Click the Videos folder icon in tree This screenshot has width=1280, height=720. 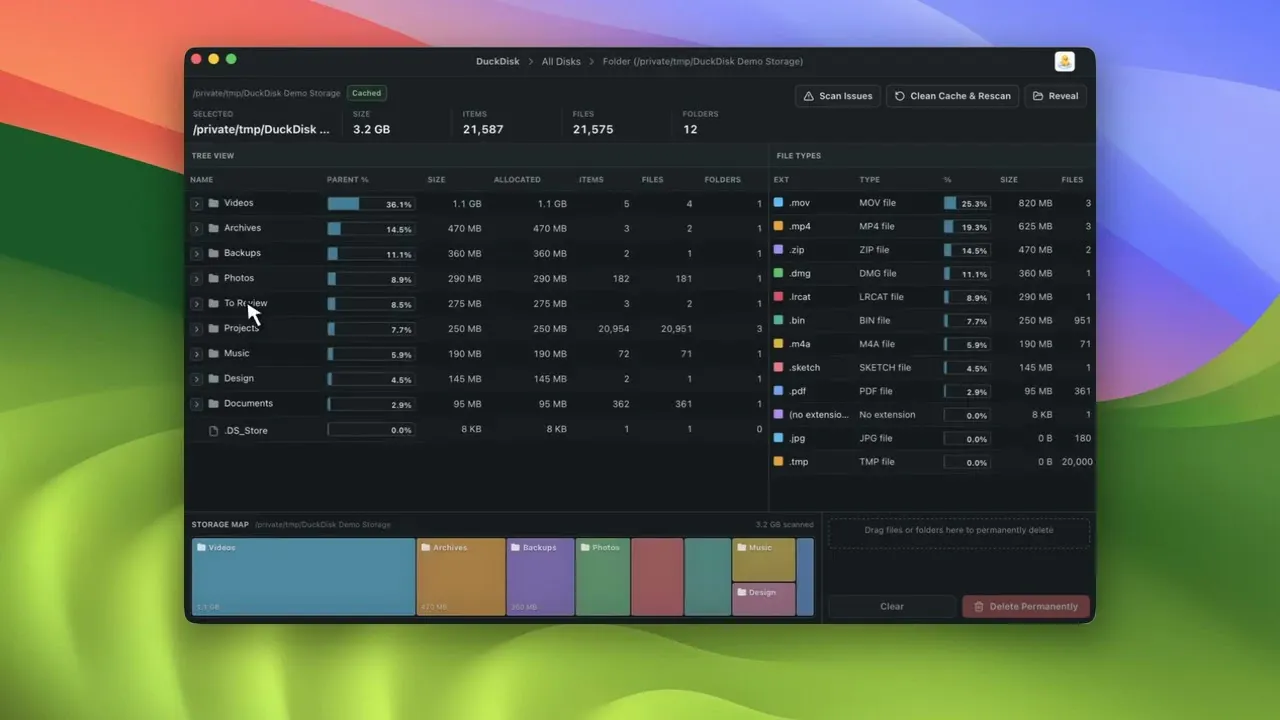pyautogui.click(x=214, y=203)
